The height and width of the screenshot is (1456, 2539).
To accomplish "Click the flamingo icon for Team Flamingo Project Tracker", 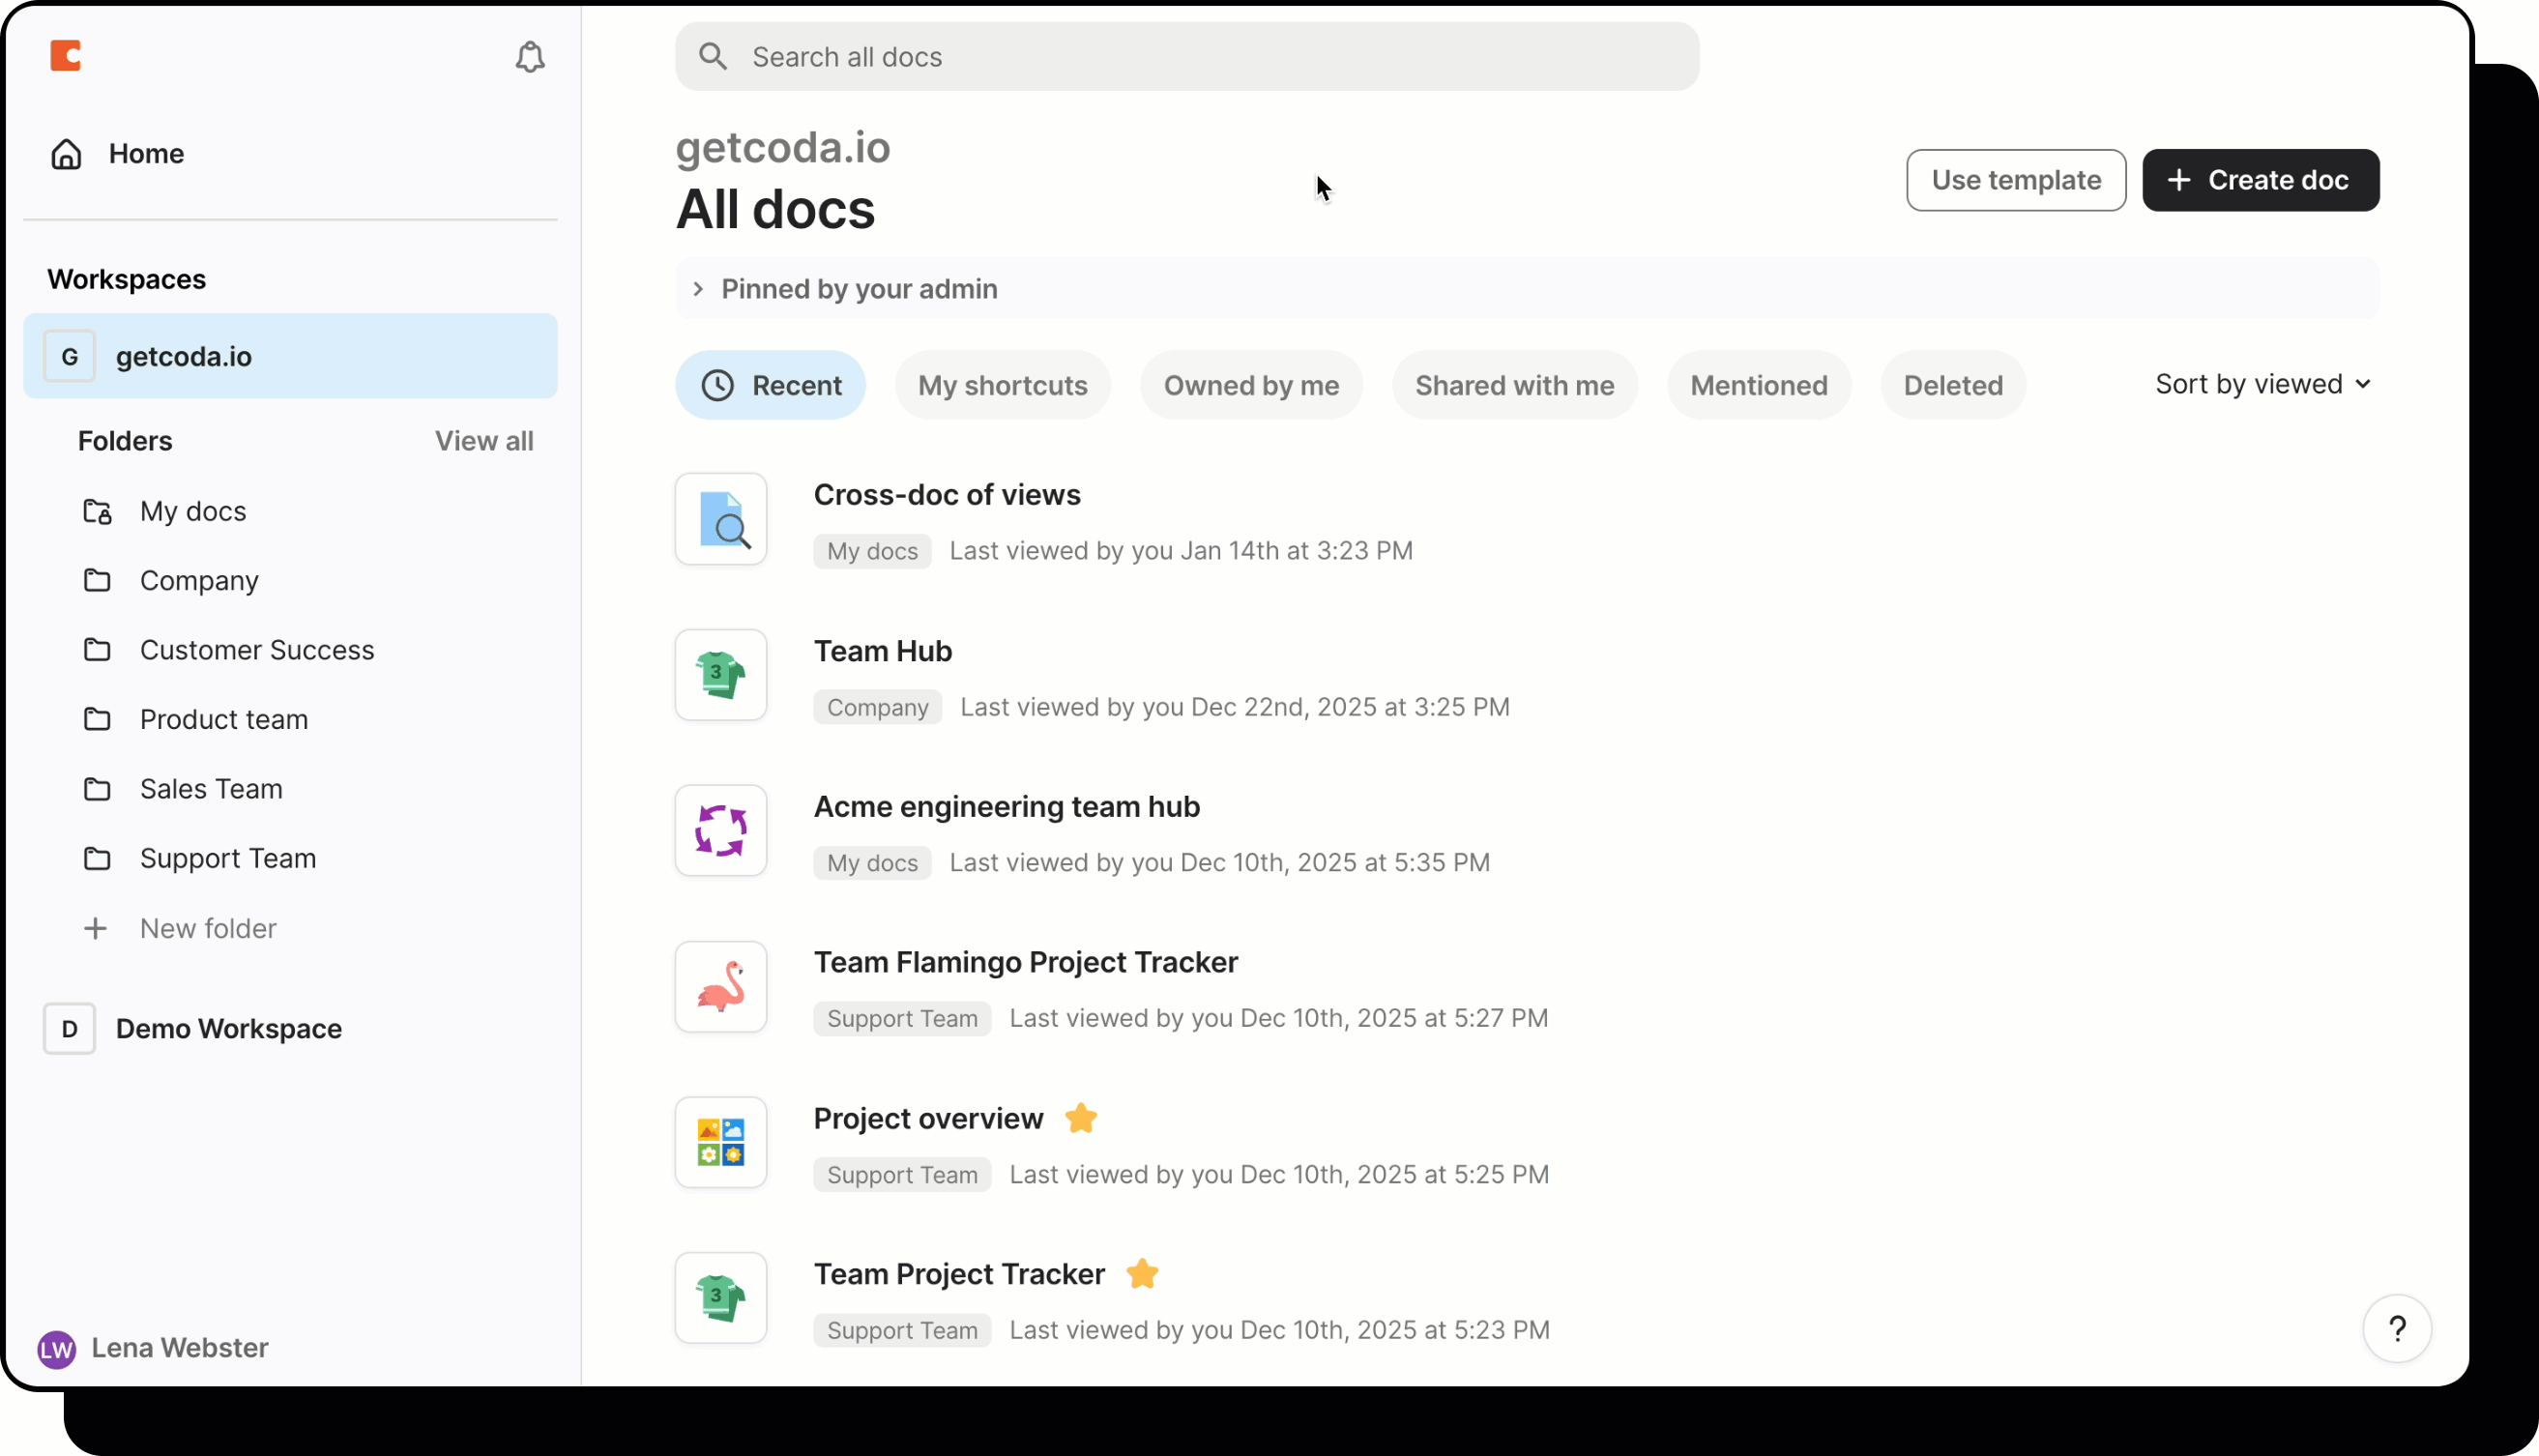I will tap(720, 987).
